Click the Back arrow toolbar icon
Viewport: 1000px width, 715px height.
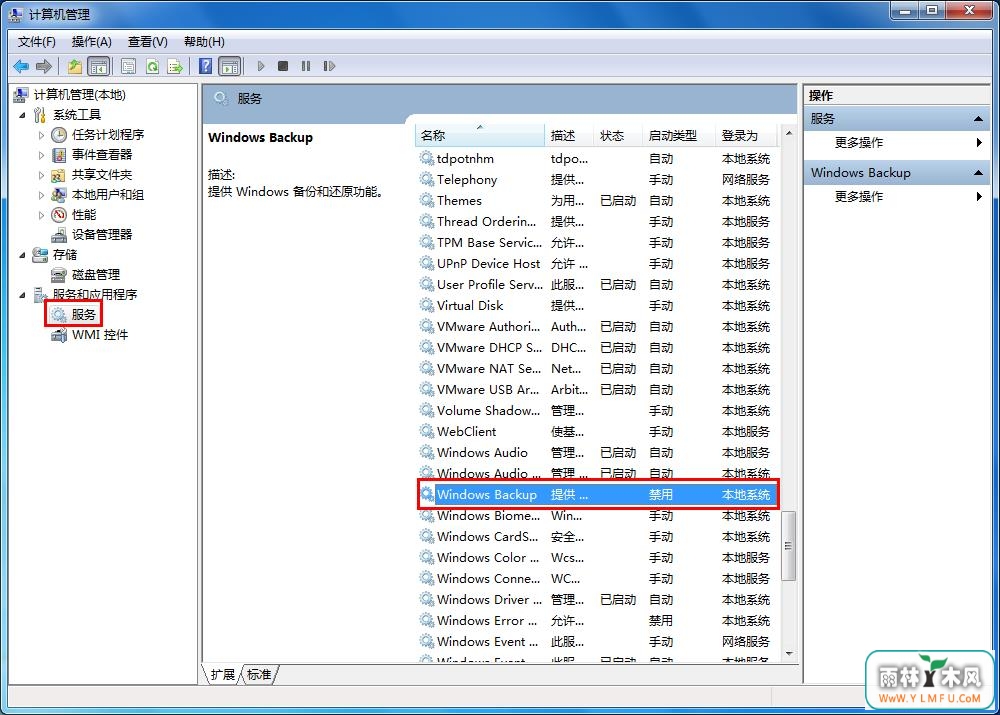(21, 66)
